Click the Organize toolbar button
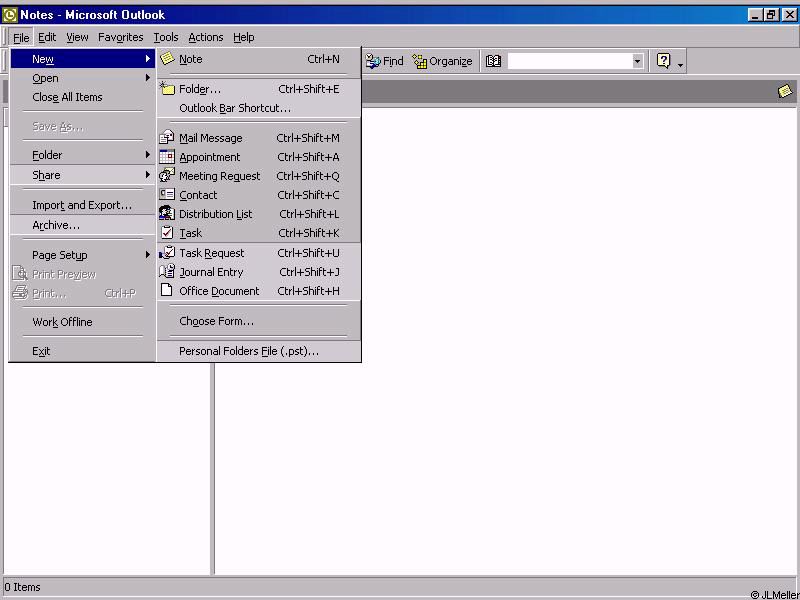 [x=442, y=61]
